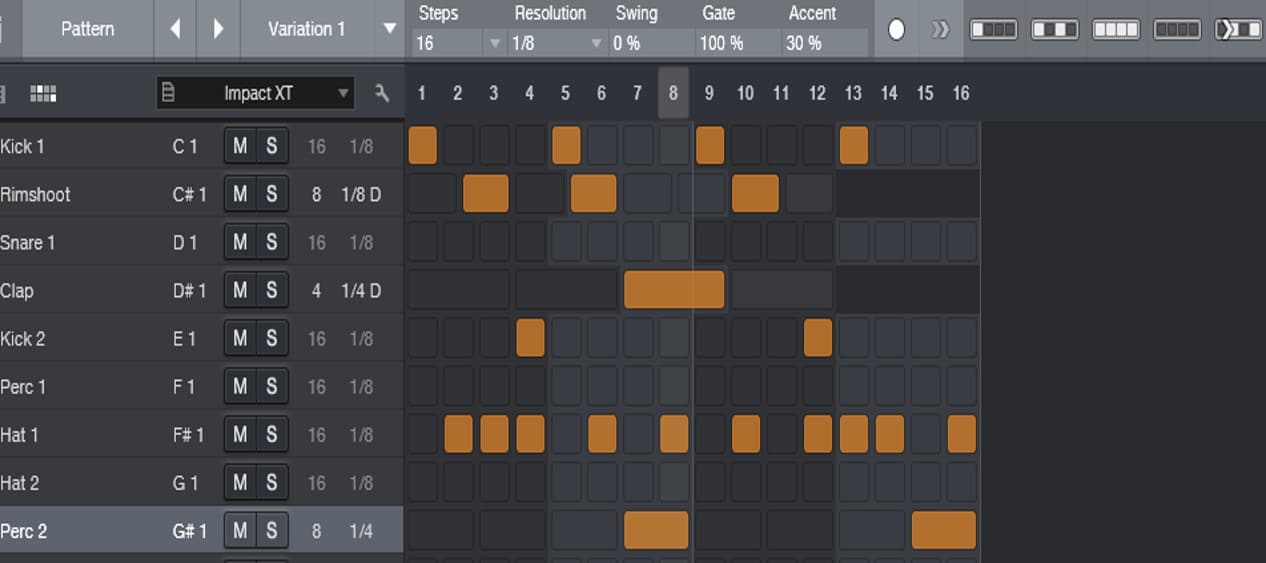Click the shift-pattern icon with arrow
The height and width of the screenshot is (563, 1266).
pyautogui.click(x=1238, y=30)
